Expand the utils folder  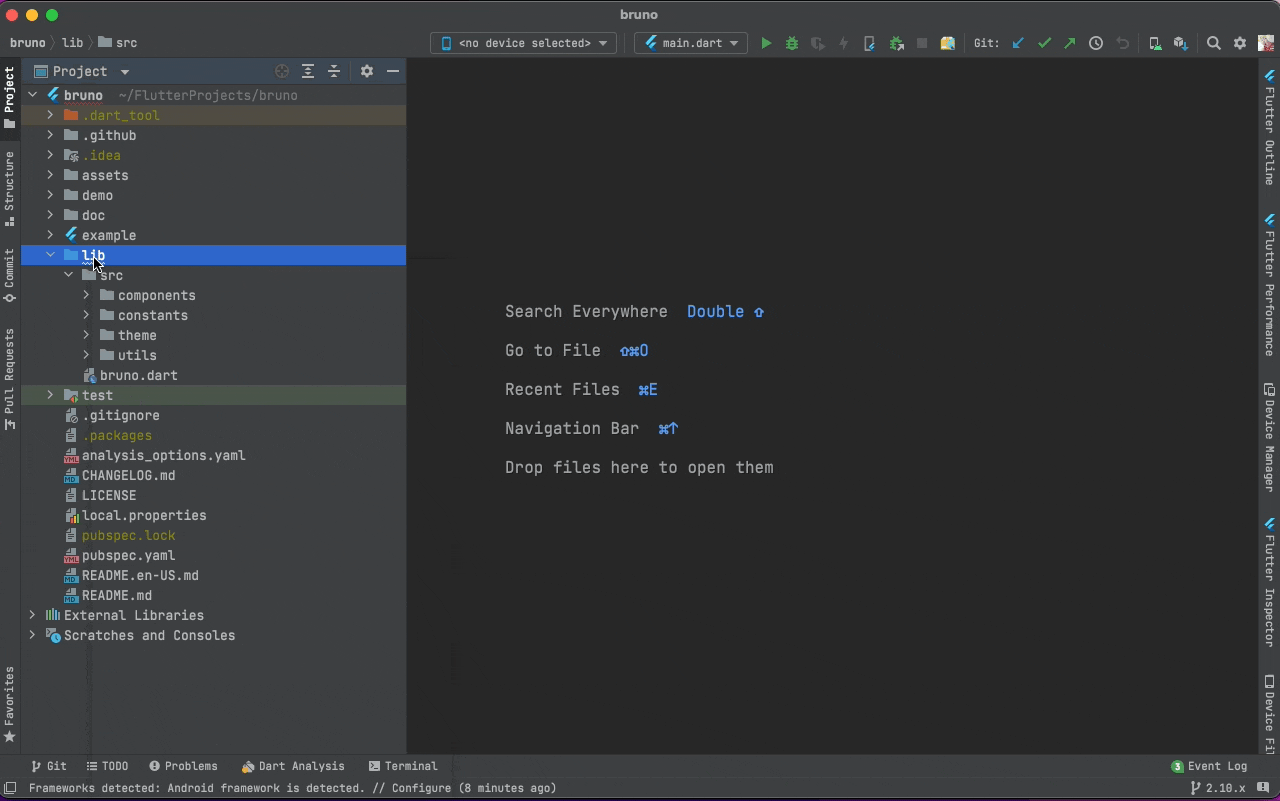[86, 355]
